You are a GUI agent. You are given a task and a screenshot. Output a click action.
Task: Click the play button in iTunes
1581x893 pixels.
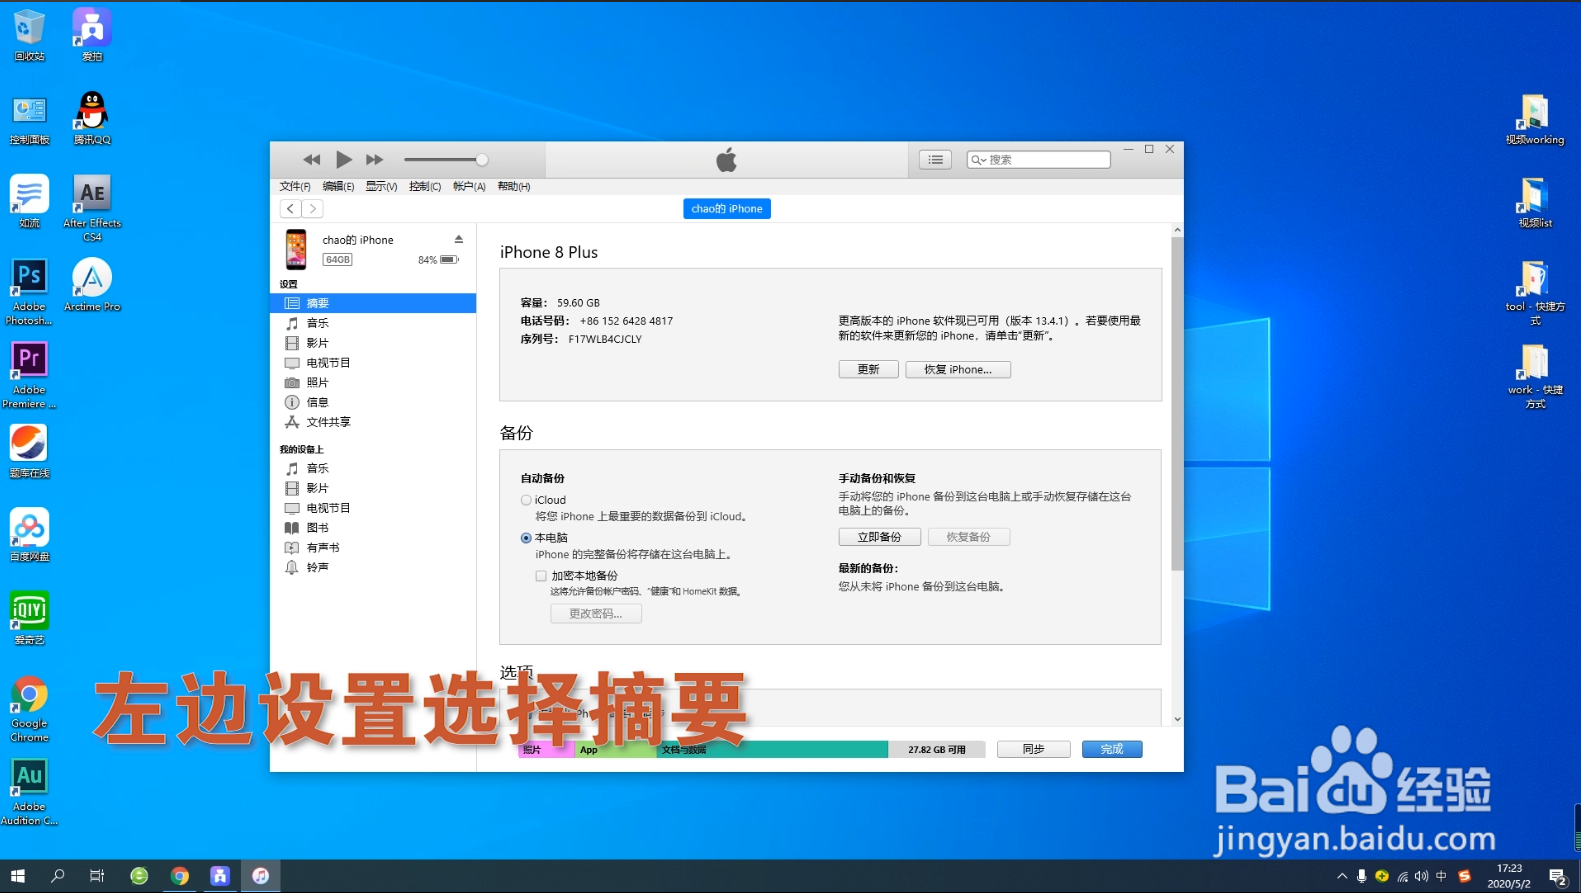[x=343, y=159]
